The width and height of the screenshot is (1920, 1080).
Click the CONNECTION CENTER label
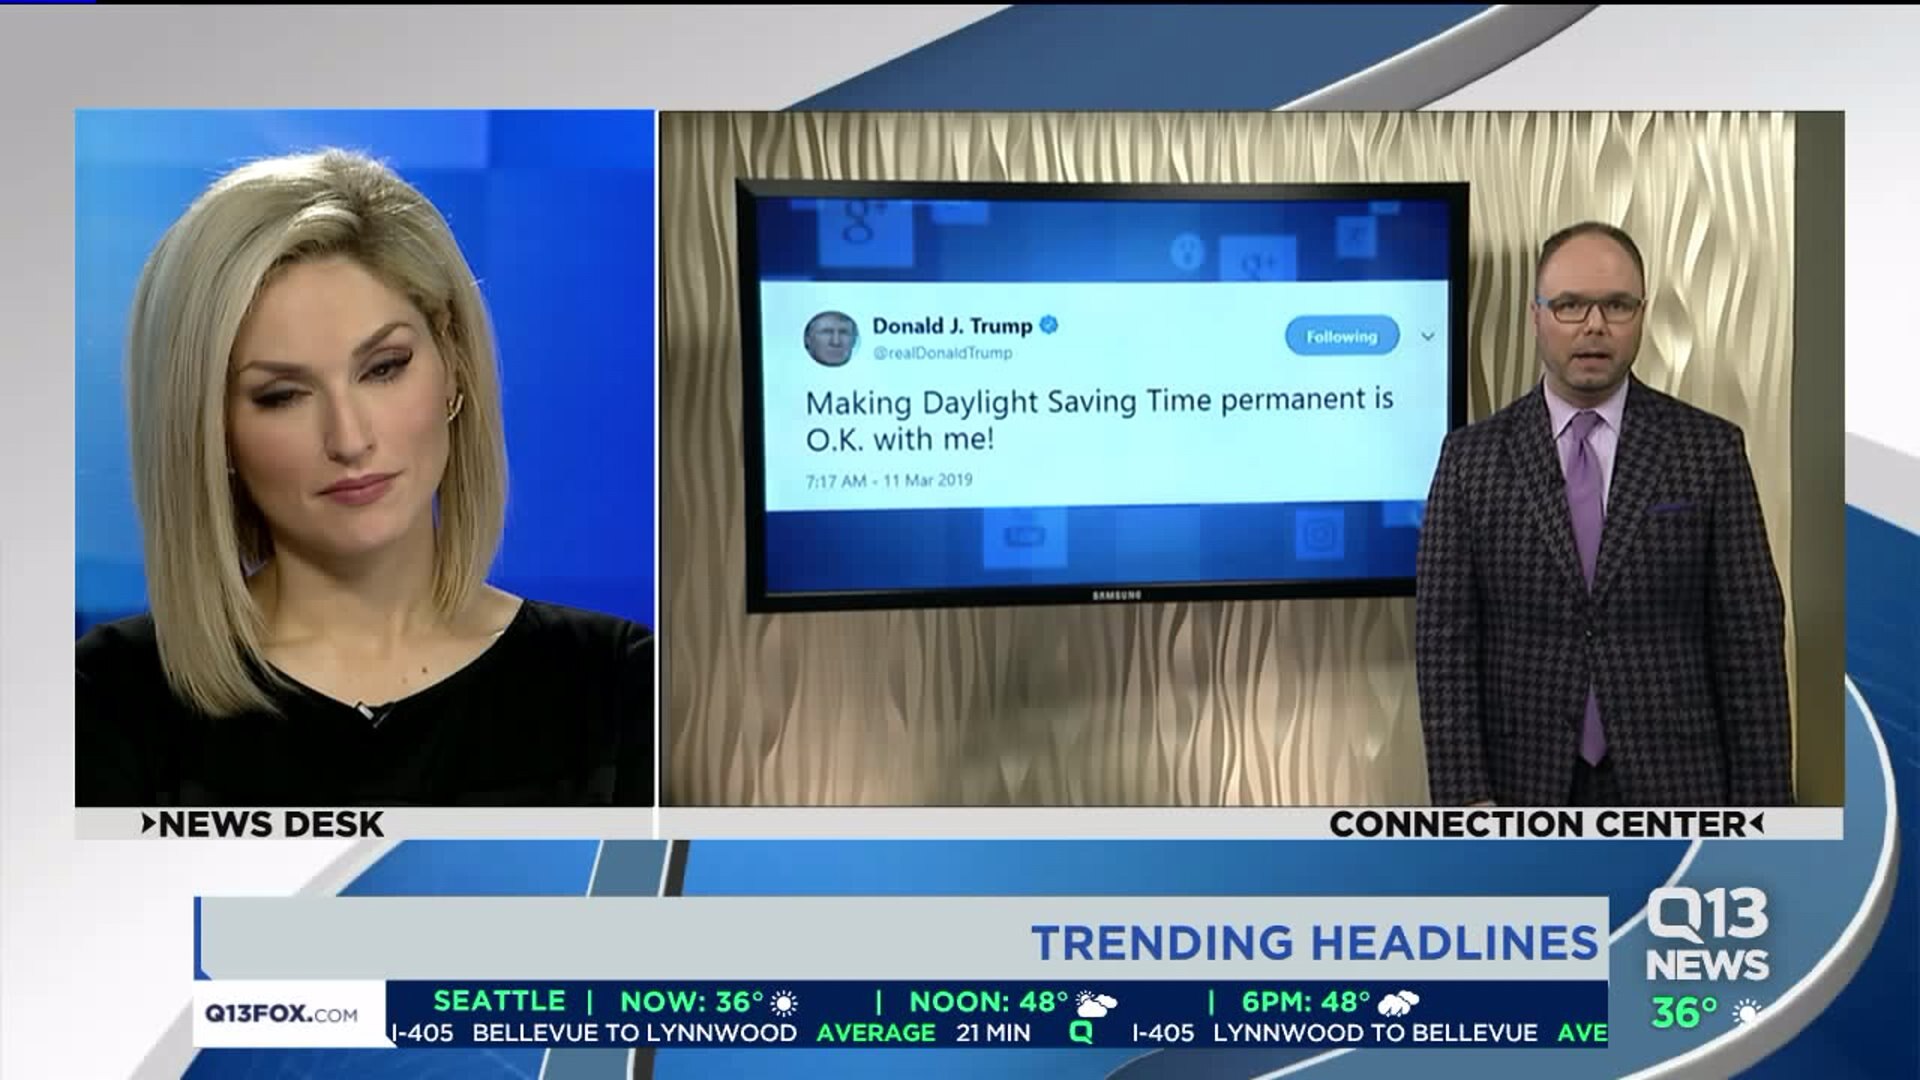1537,824
